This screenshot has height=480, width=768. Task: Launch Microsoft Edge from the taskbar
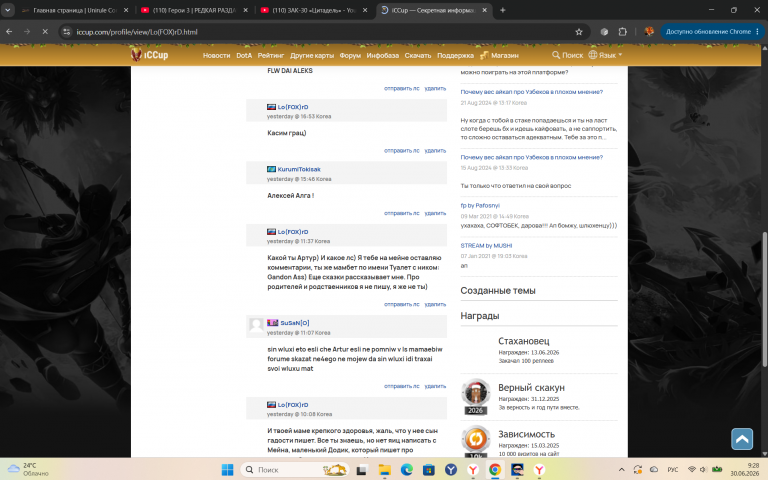[407, 470]
